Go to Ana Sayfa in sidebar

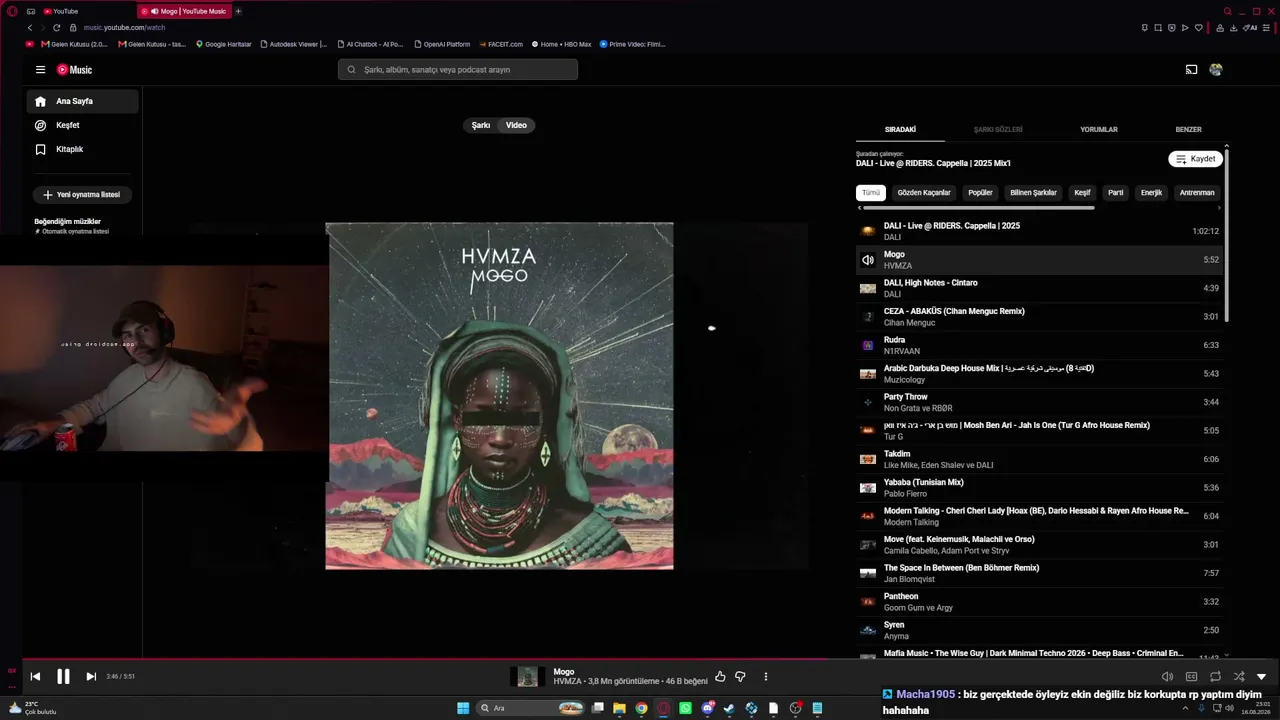(x=82, y=101)
